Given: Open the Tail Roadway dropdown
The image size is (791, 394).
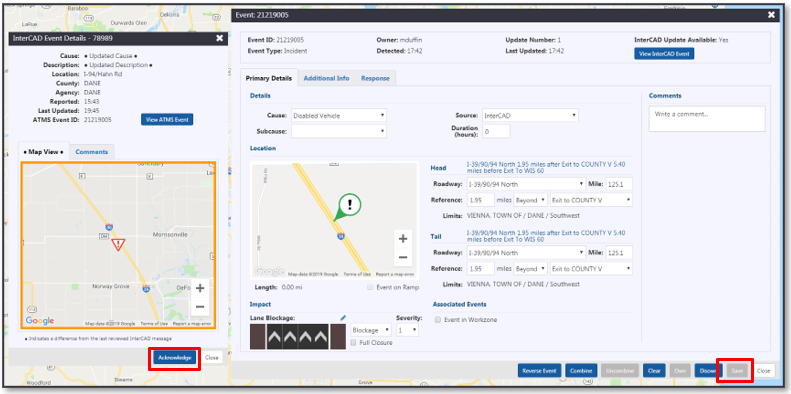Looking at the screenshot, I should 526,253.
